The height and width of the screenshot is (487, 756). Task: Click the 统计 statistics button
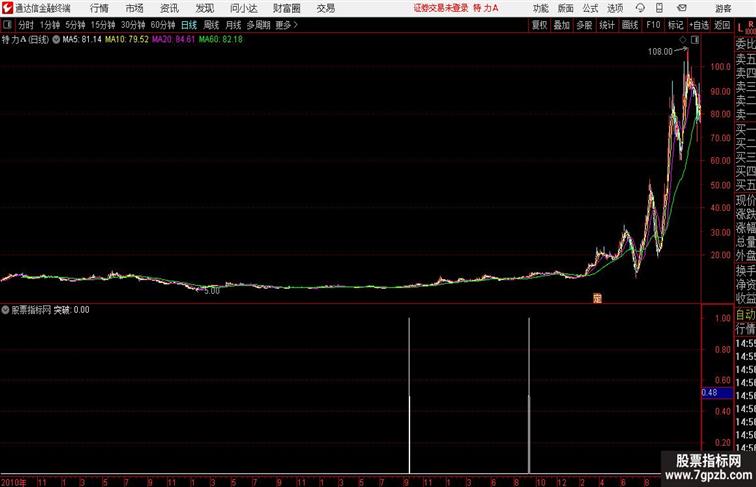pos(607,25)
